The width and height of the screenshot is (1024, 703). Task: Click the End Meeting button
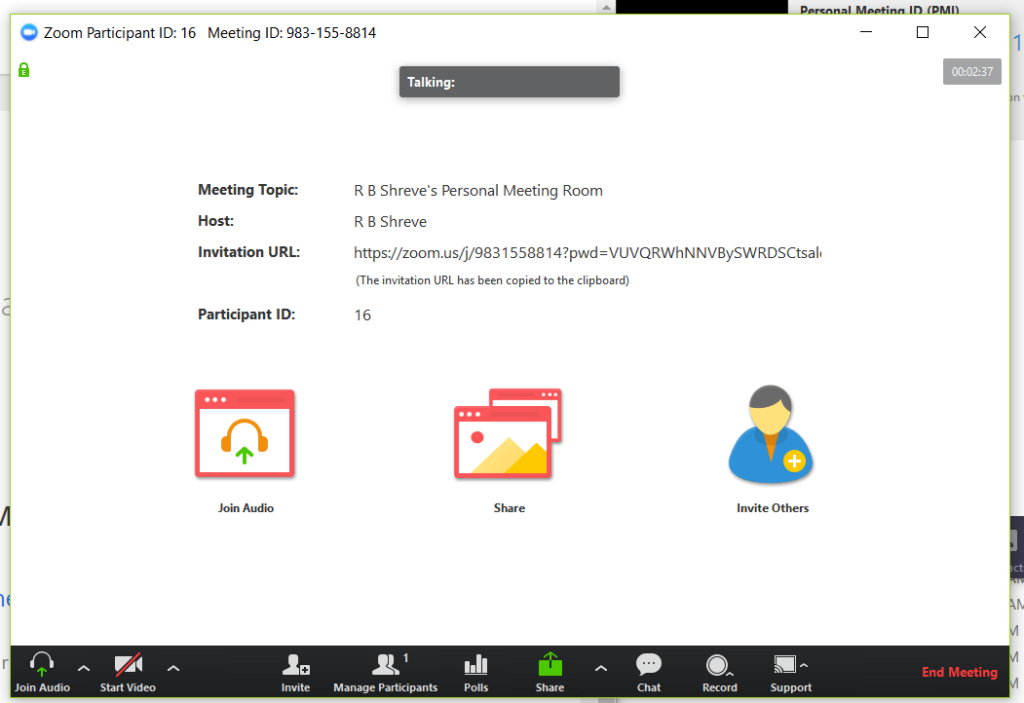click(959, 672)
